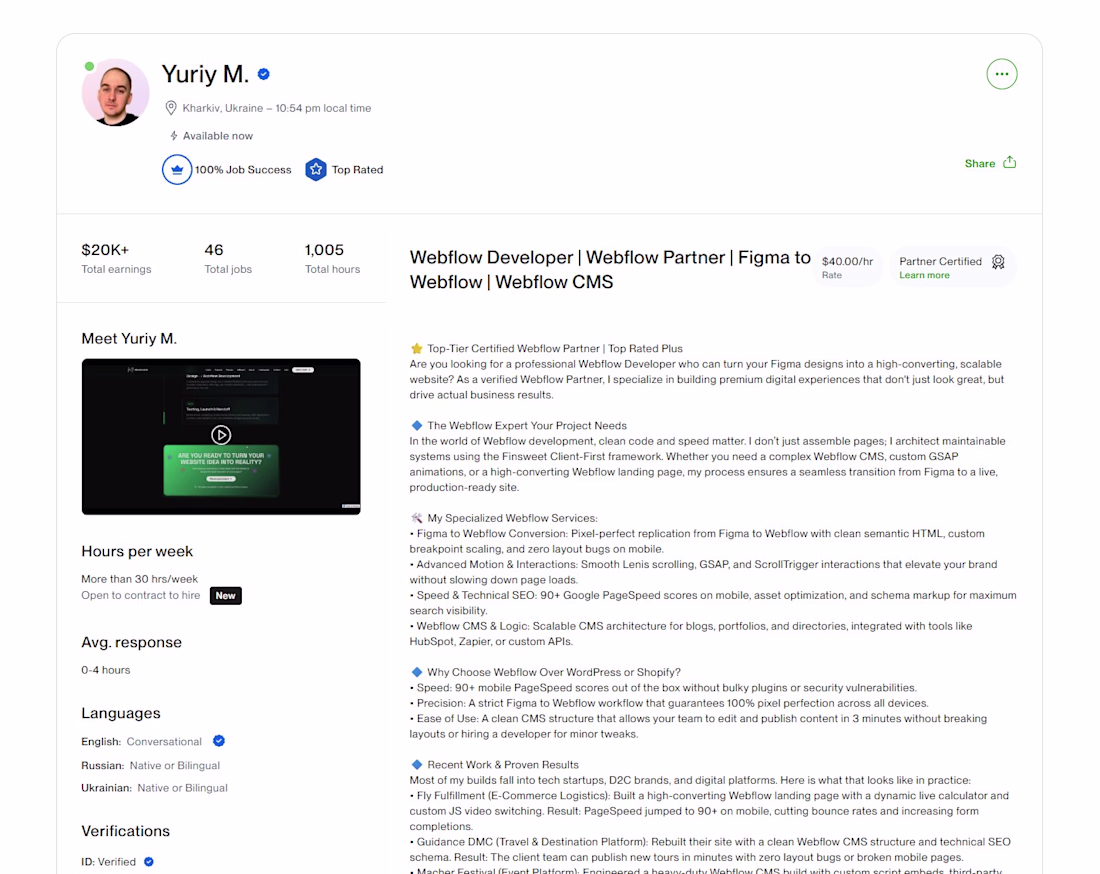
Task: Click the Share upload icon
Action: coord(1010,162)
